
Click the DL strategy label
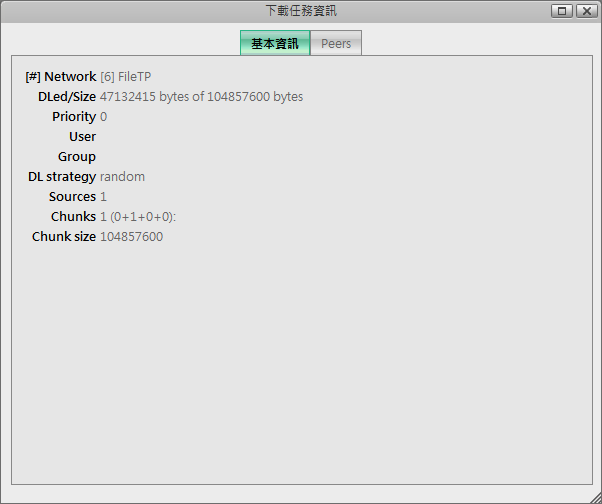tap(62, 177)
